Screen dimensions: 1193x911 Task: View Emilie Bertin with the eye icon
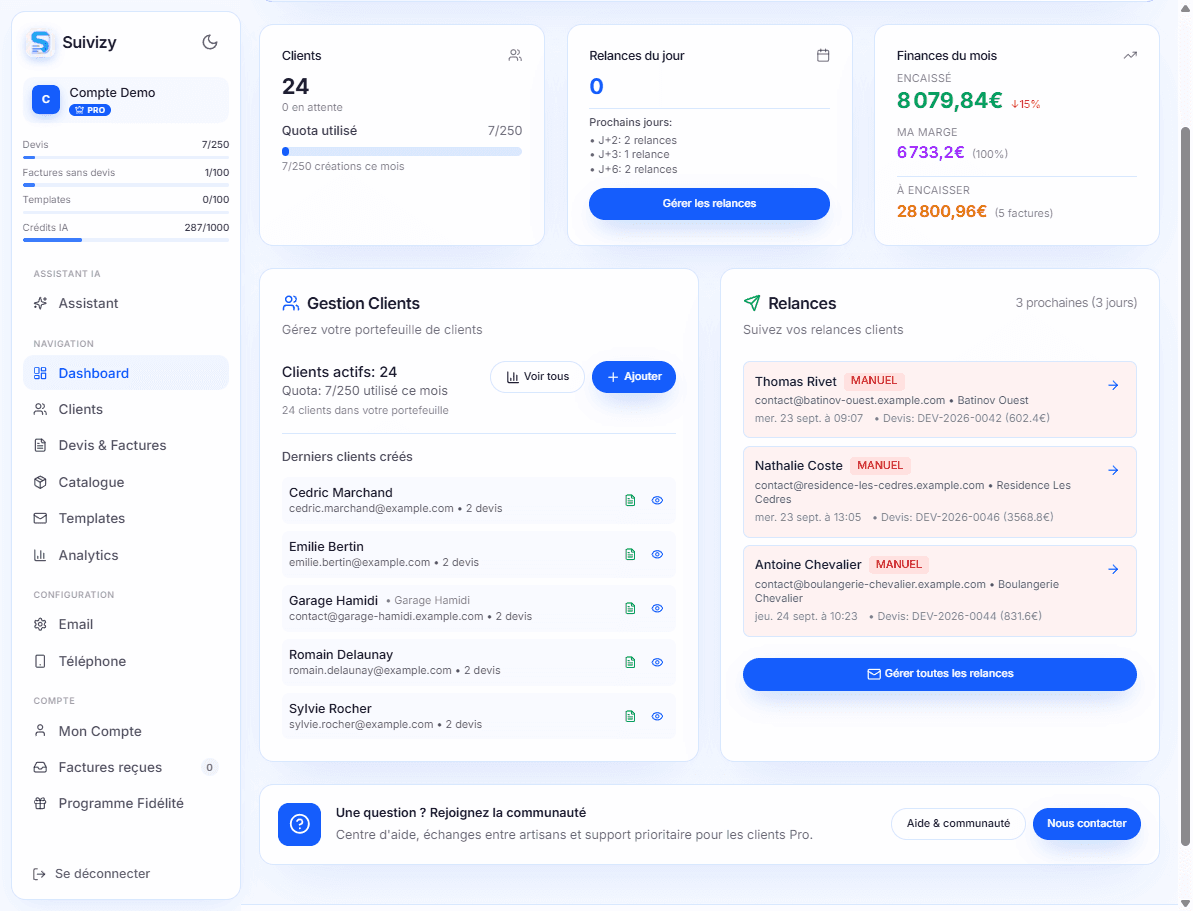(657, 554)
